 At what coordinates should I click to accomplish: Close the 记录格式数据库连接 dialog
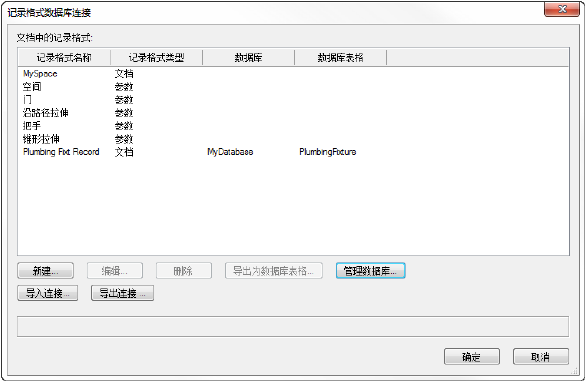point(562,9)
